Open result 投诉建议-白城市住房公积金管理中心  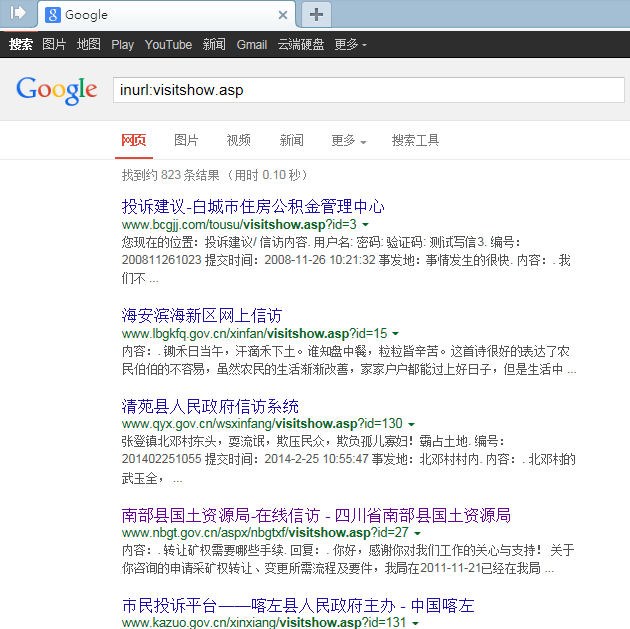253,206
